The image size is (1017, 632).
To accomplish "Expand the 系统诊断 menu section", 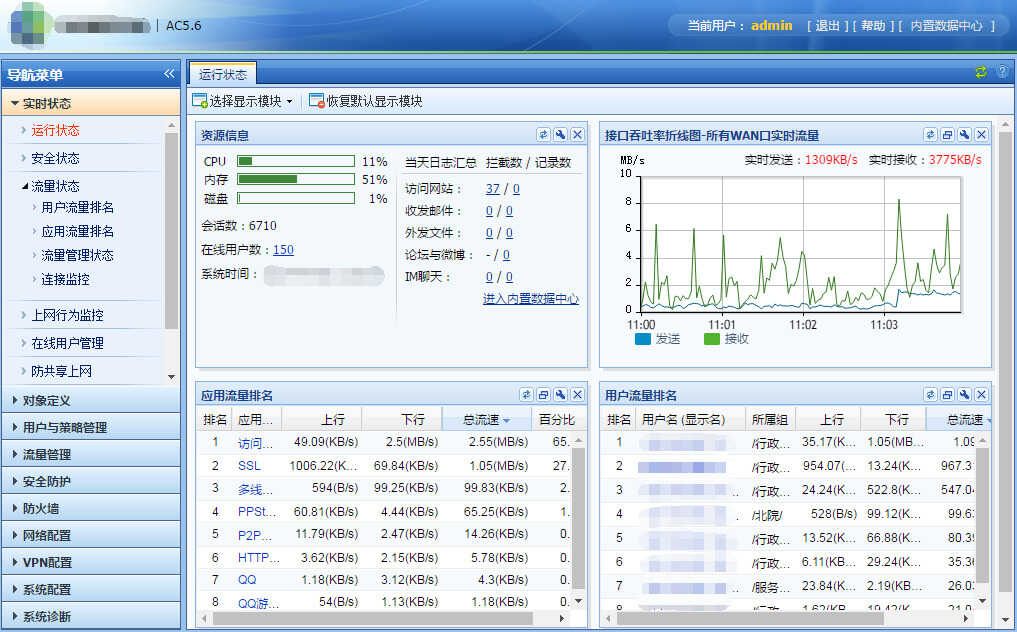I will click(x=91, y=616).
